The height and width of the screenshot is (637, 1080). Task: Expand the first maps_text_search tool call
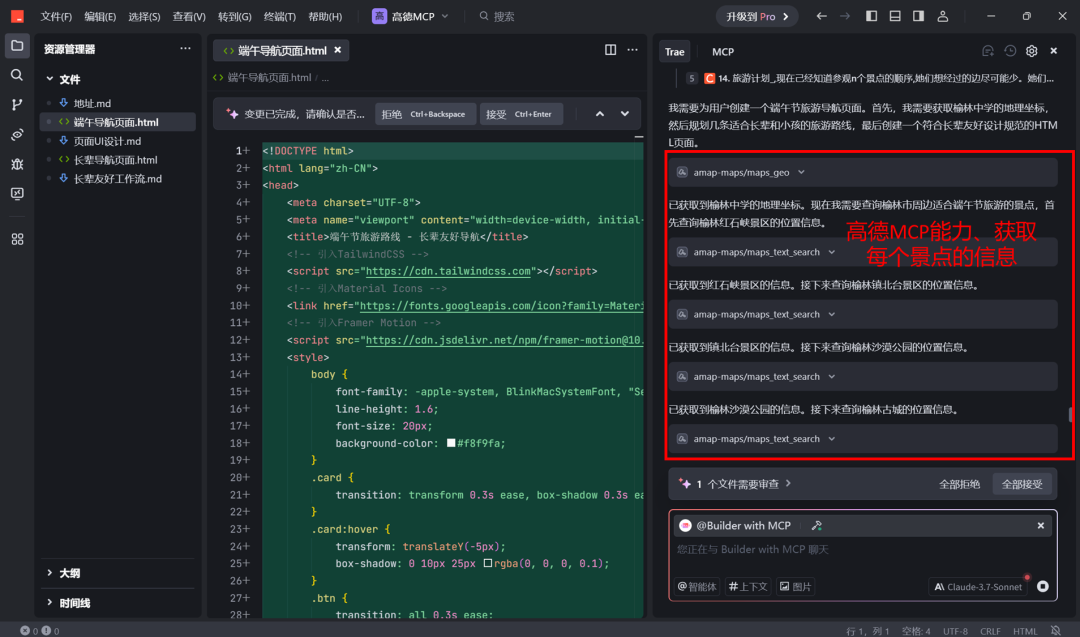click(863, 252)
